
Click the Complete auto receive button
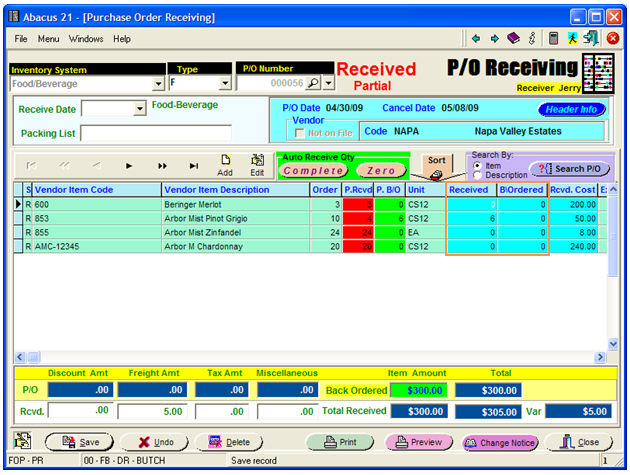(x=312, y=171)
